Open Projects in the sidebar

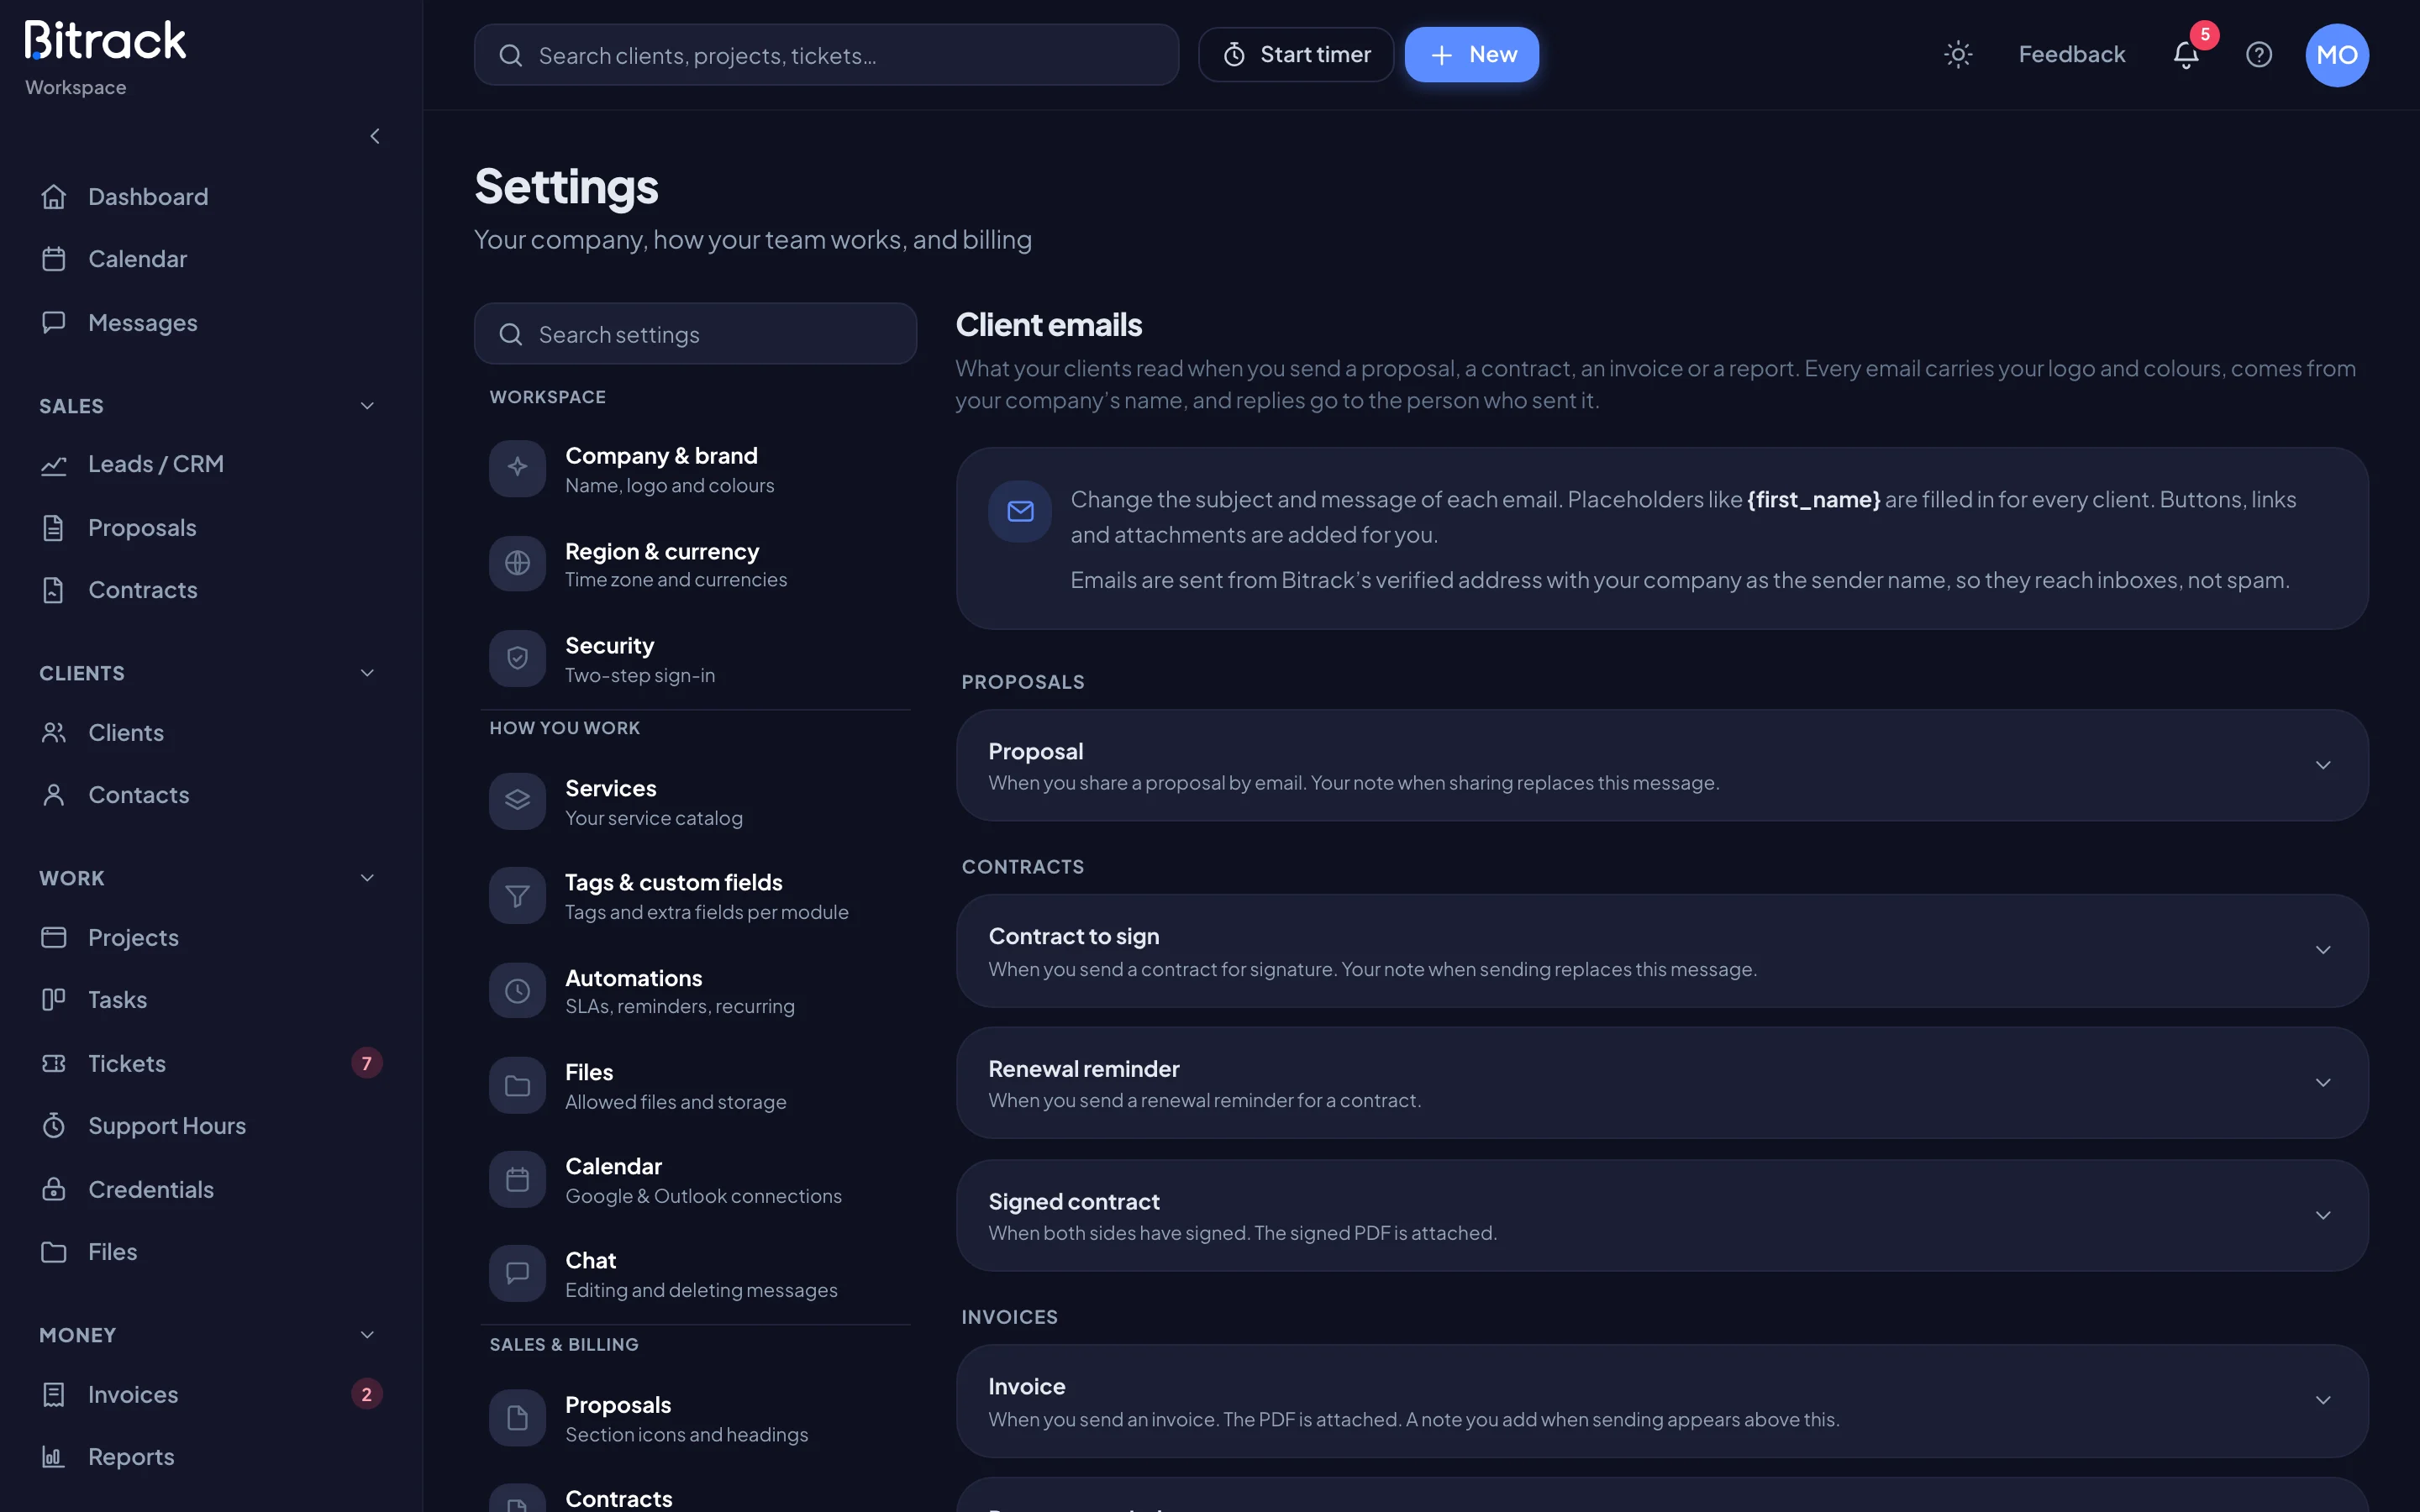click(x=211, y=937)
